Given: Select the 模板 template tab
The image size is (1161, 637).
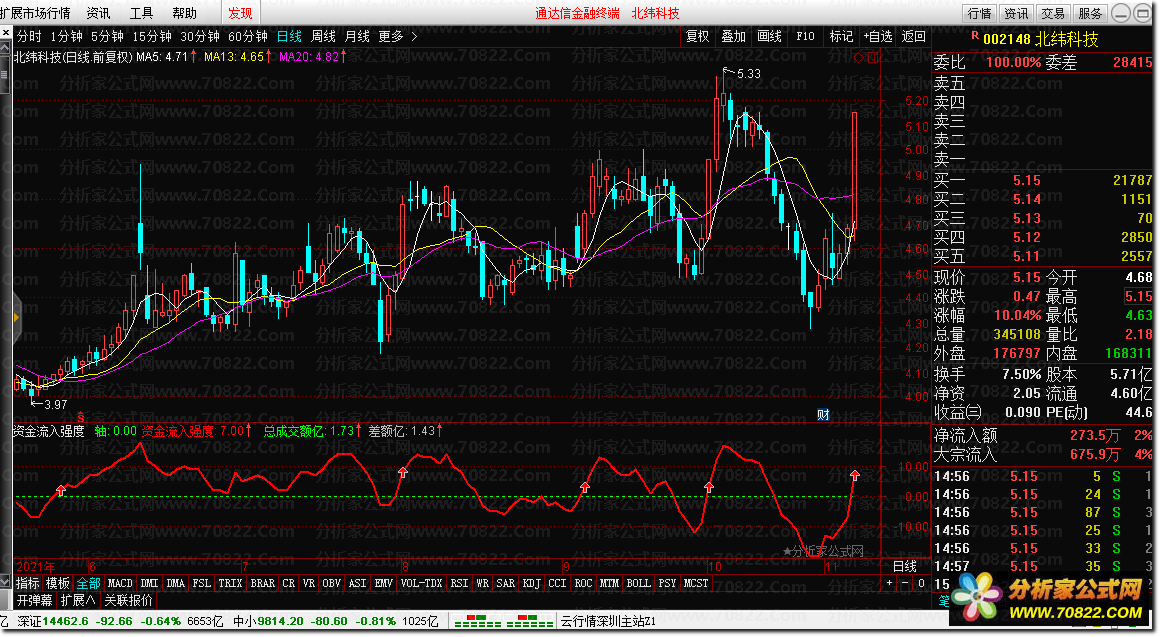Looking at the screenshot, I should 57,584.
